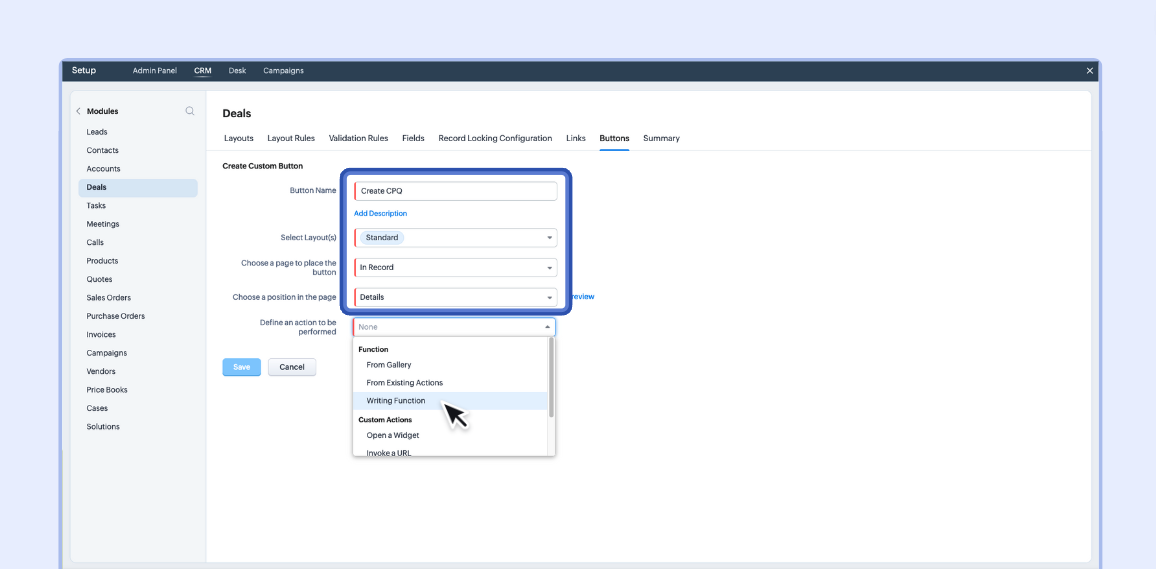Go to the Summary tab

pos(661,138)
